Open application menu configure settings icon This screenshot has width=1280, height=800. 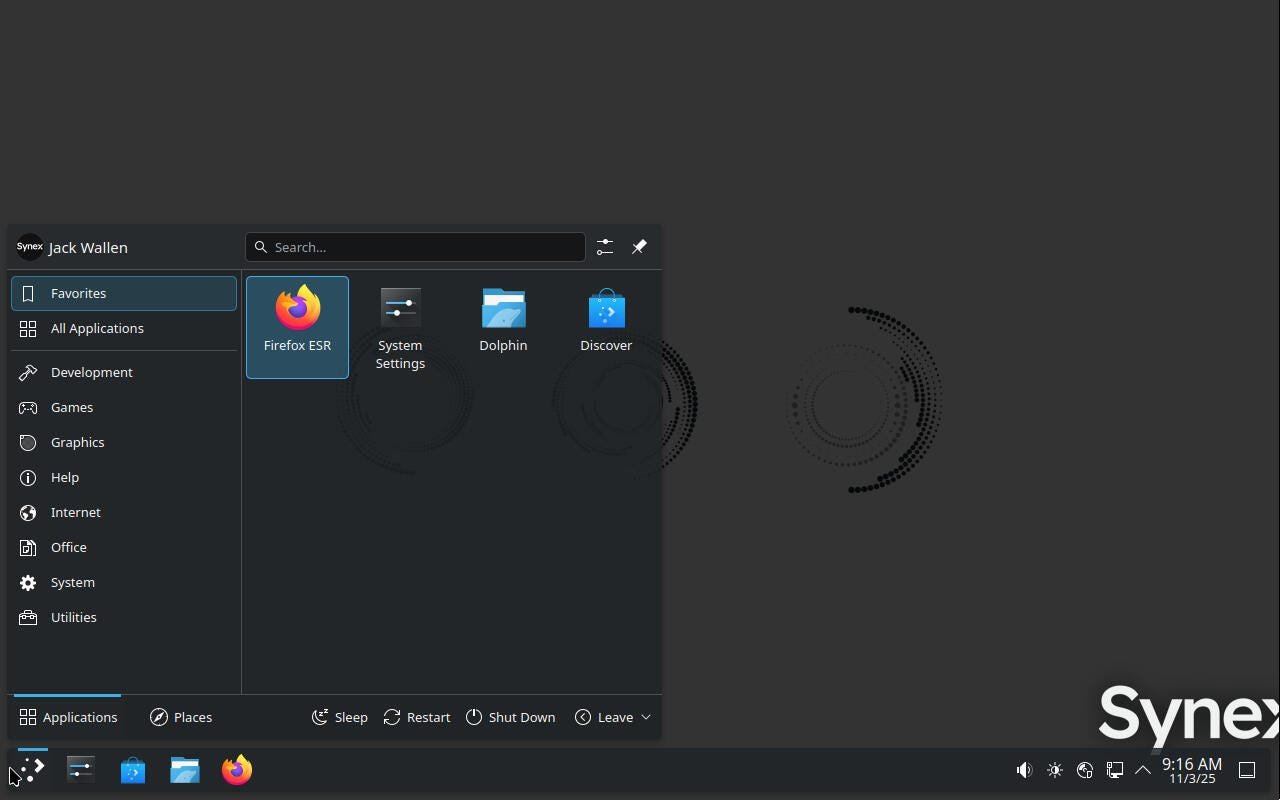coord(605,247)
